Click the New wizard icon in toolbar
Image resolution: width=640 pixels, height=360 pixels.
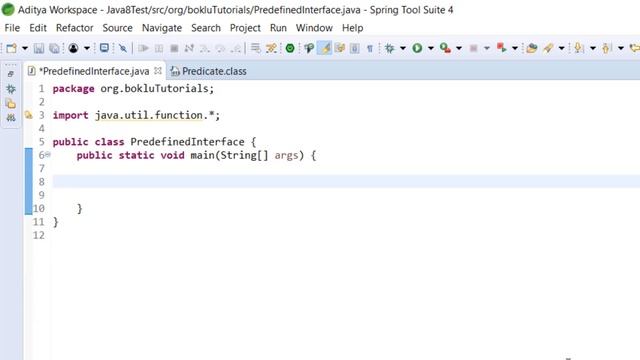[x=11, y=48]
